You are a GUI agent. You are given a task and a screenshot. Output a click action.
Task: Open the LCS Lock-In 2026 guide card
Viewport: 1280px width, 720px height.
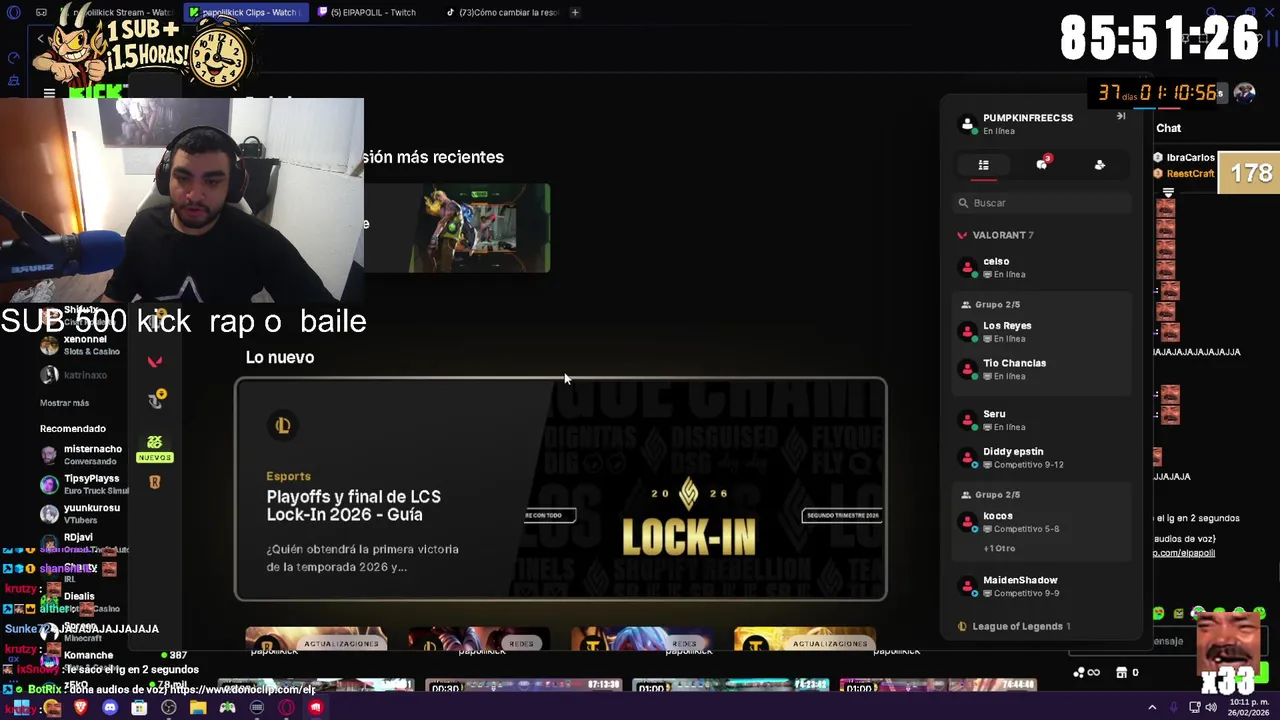click(x=560, y=489)
